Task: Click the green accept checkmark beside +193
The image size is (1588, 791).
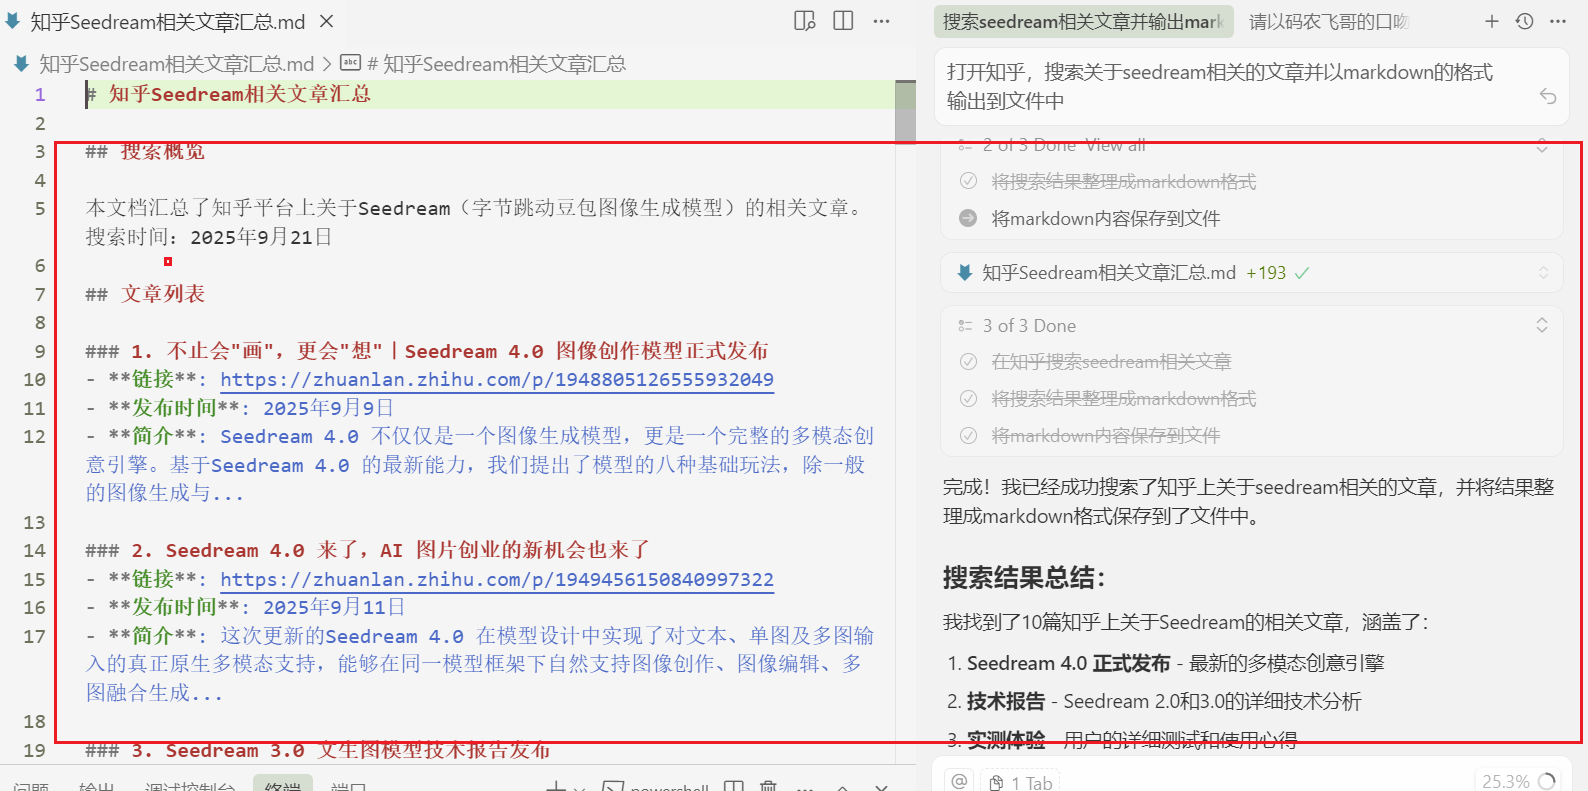Action: (x=1301, y=273)
